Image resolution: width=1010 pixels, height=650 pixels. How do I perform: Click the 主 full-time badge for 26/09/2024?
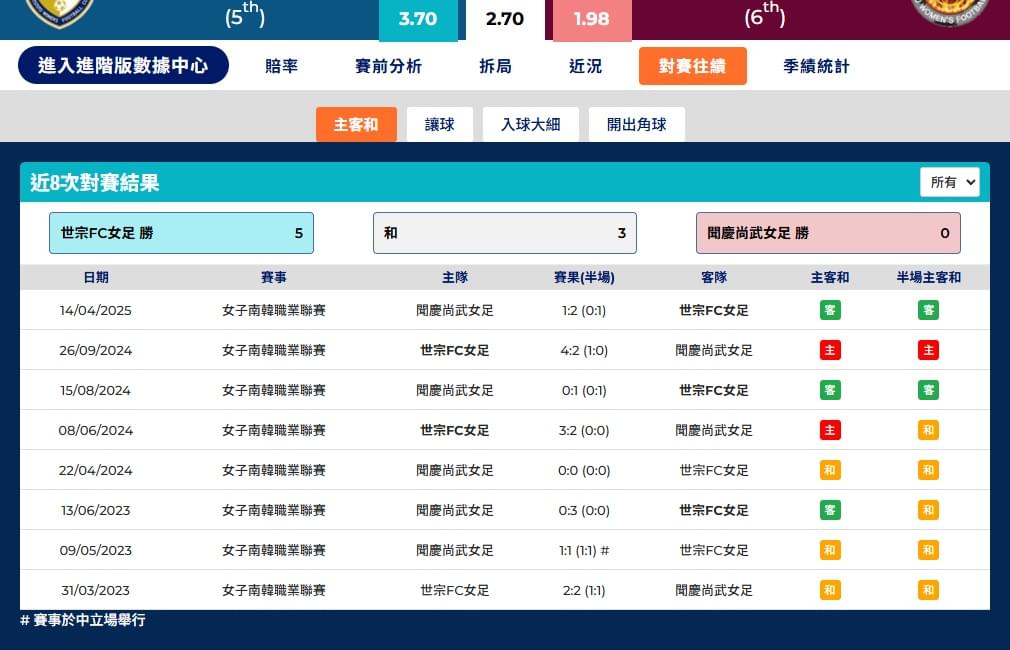pyautogui.click(x=830, y=350)
